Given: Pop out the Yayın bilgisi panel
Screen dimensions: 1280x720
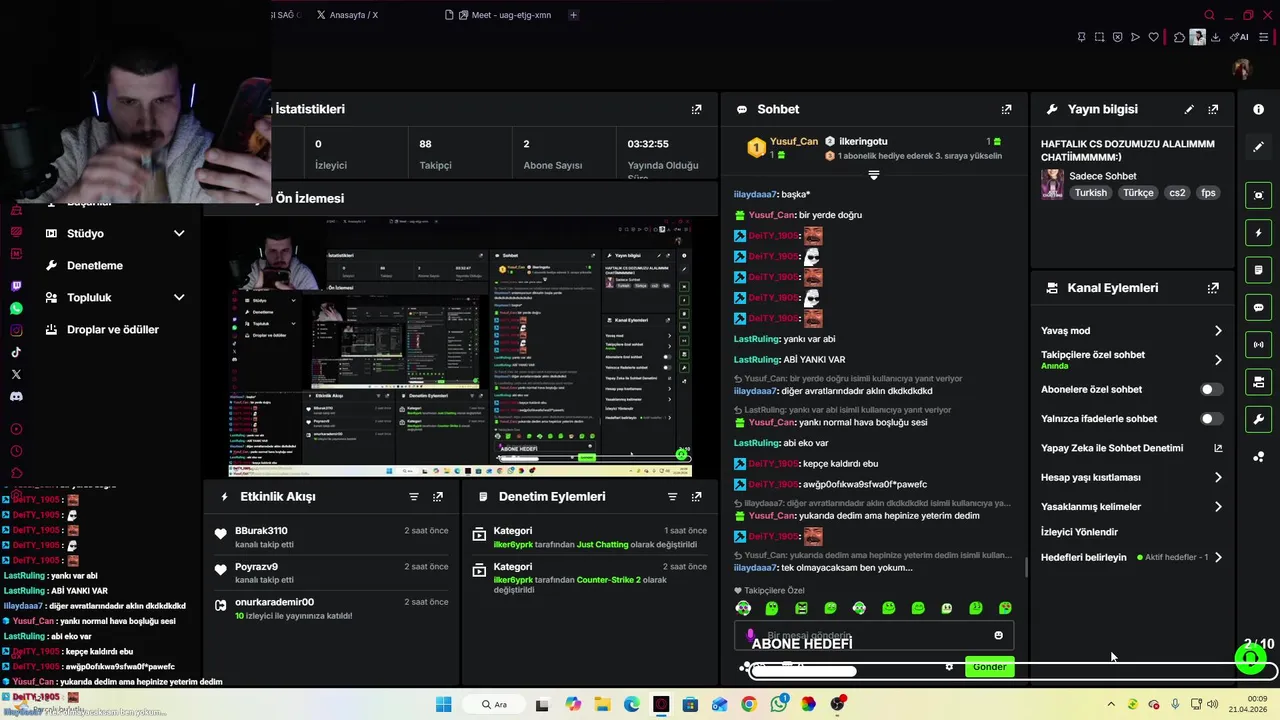Looking at the screenshot, I should click(x=1213, y=109).
